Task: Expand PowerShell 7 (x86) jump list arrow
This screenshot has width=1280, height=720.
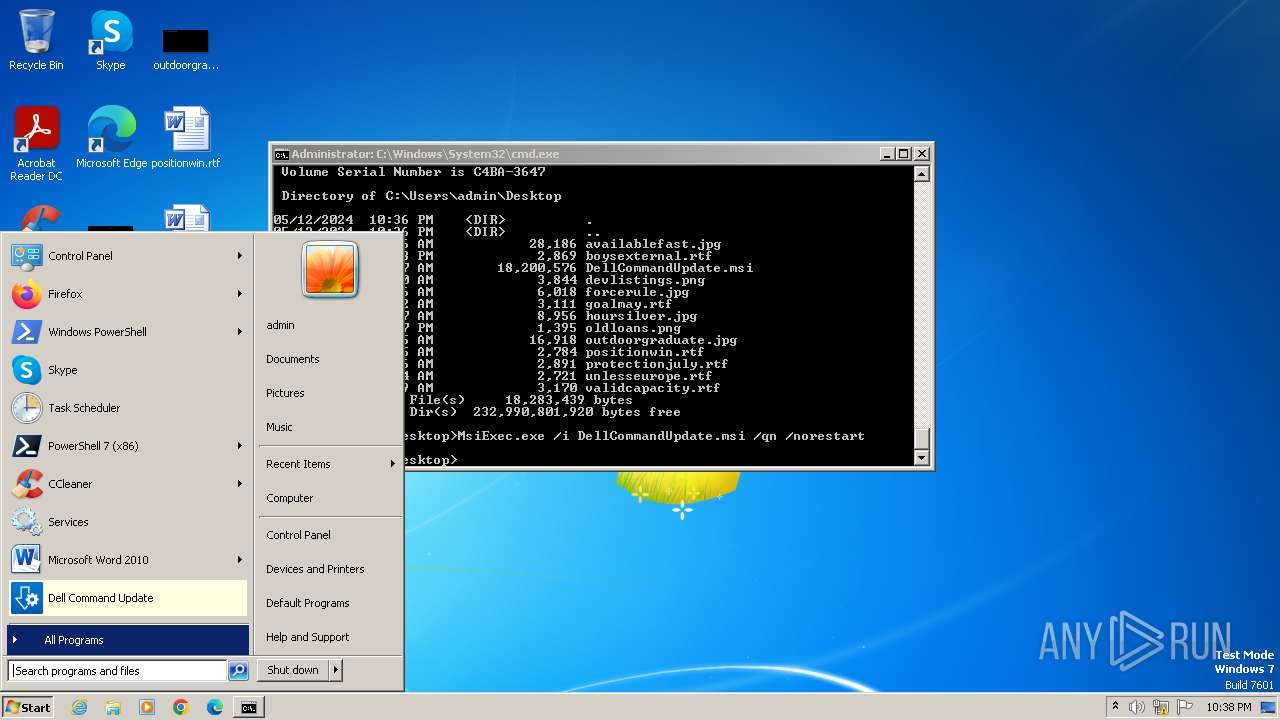Action: 240,446
